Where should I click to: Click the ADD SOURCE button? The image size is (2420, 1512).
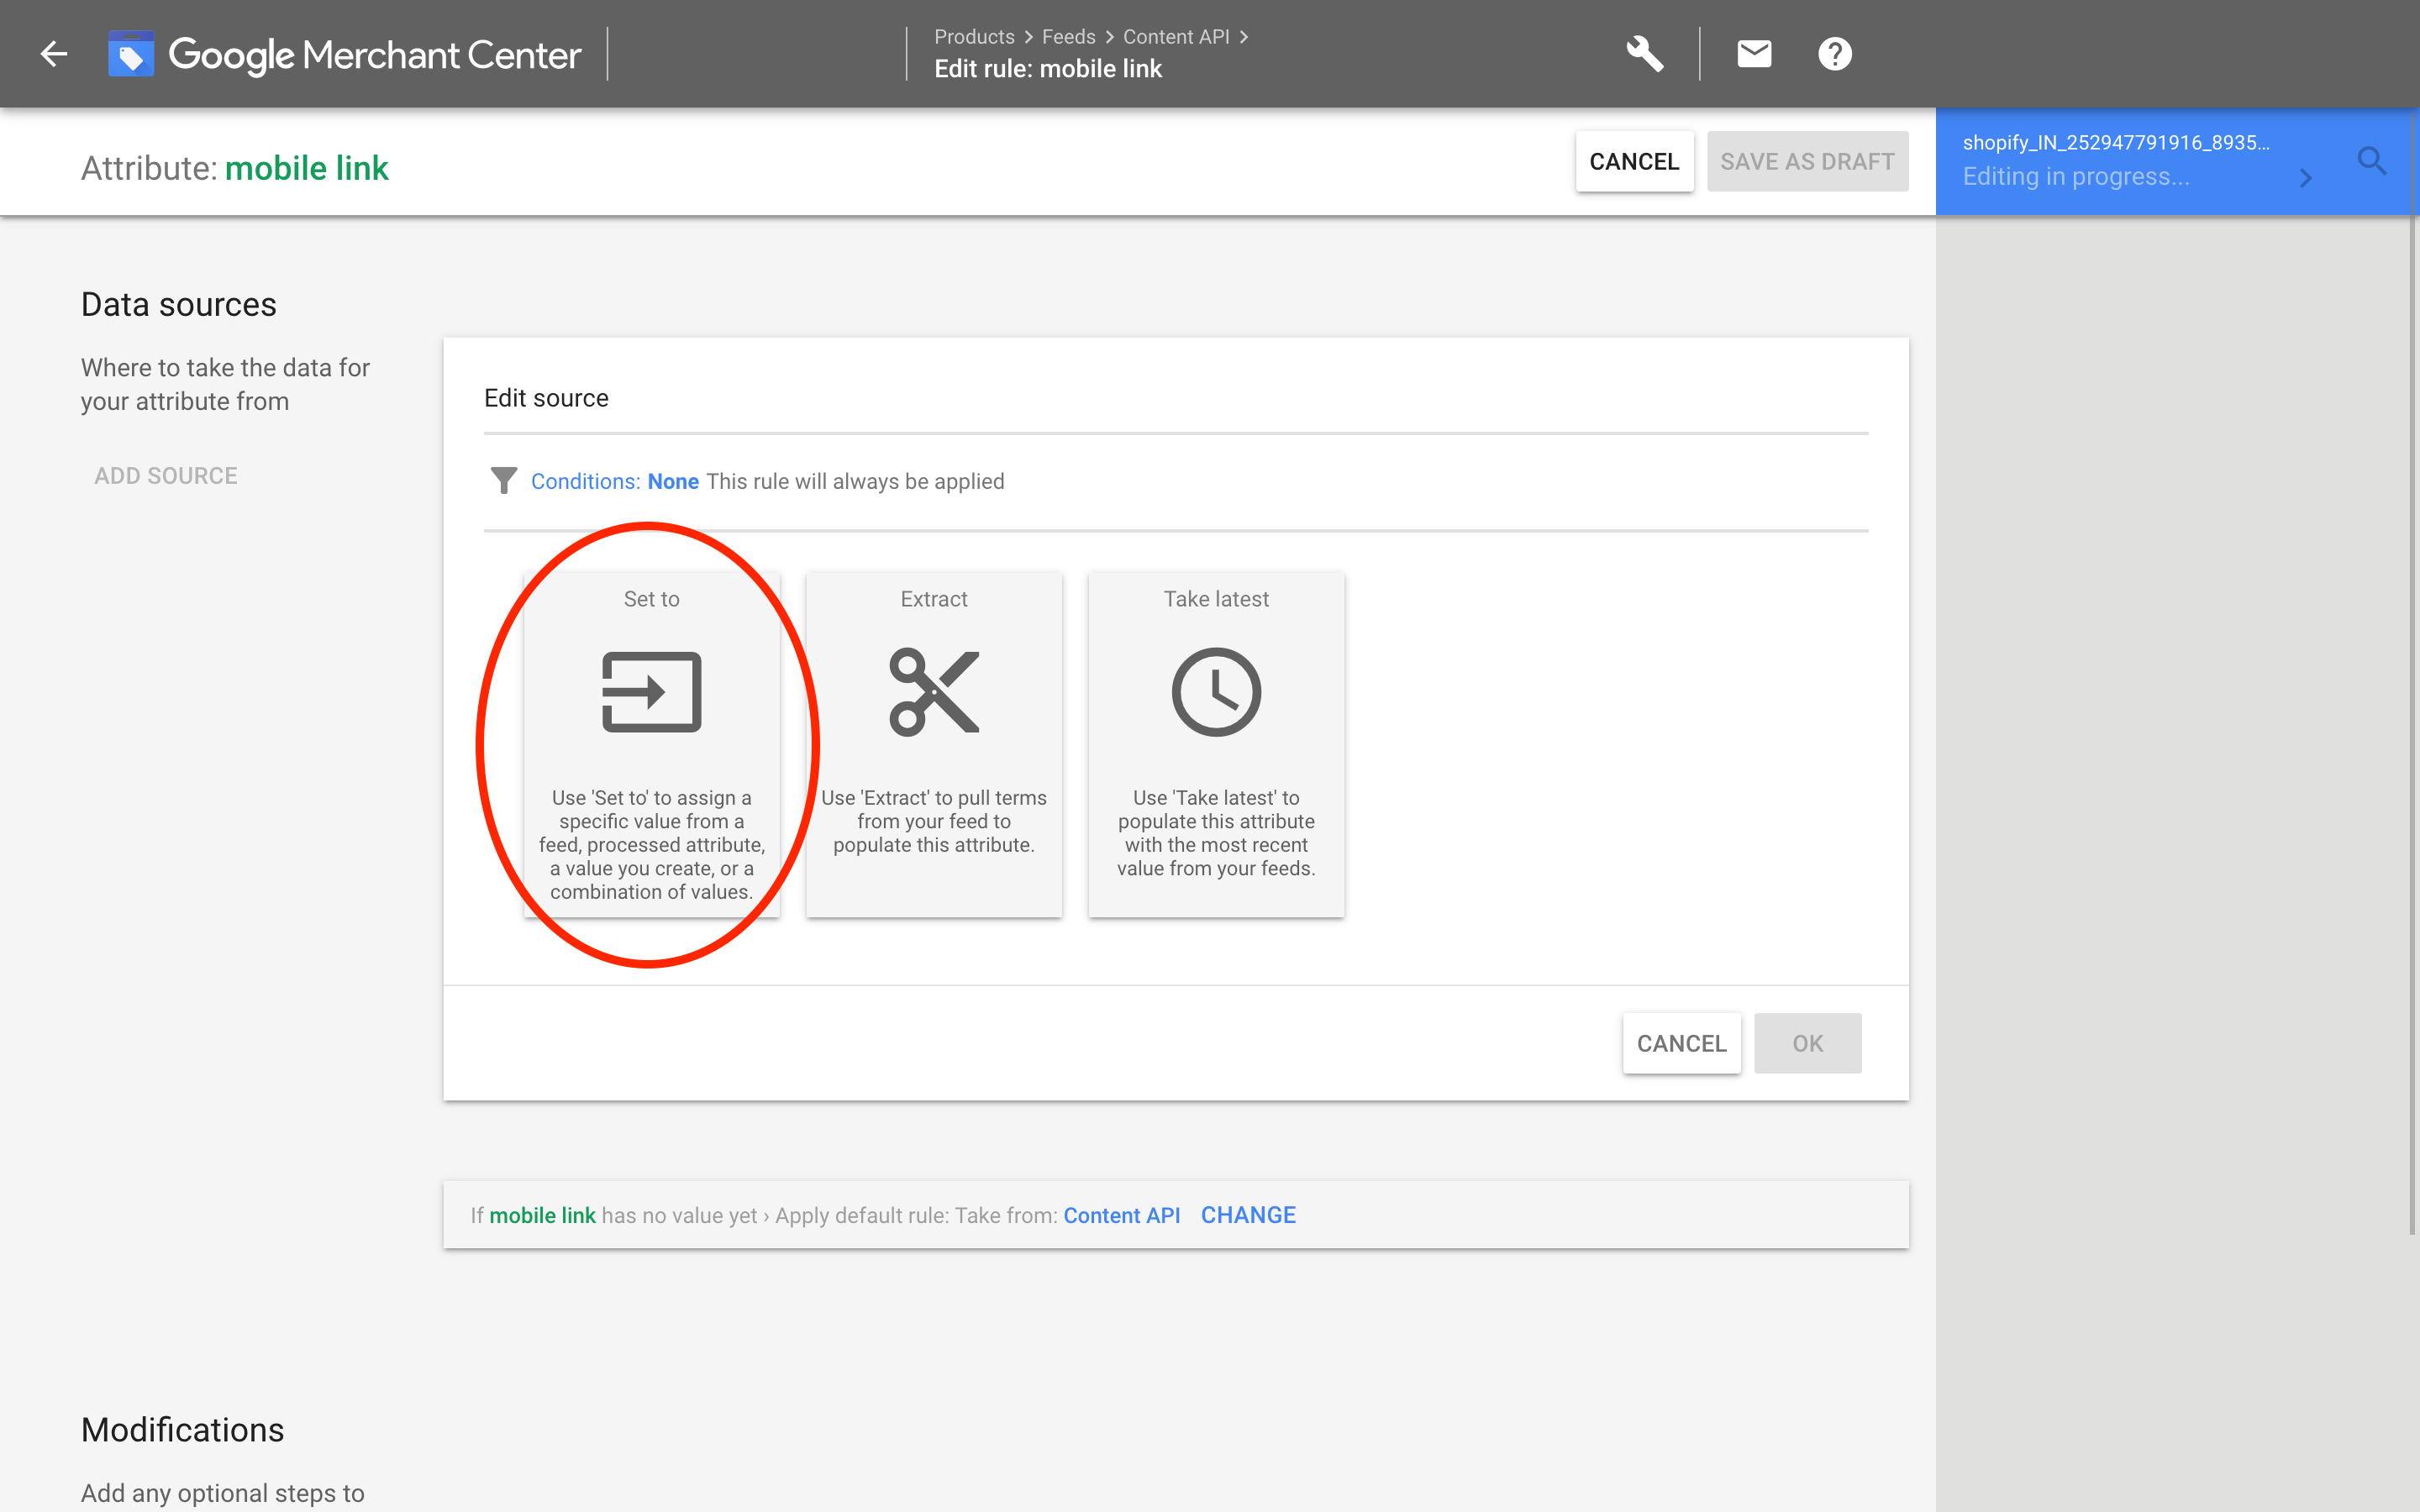click(166, 476)
